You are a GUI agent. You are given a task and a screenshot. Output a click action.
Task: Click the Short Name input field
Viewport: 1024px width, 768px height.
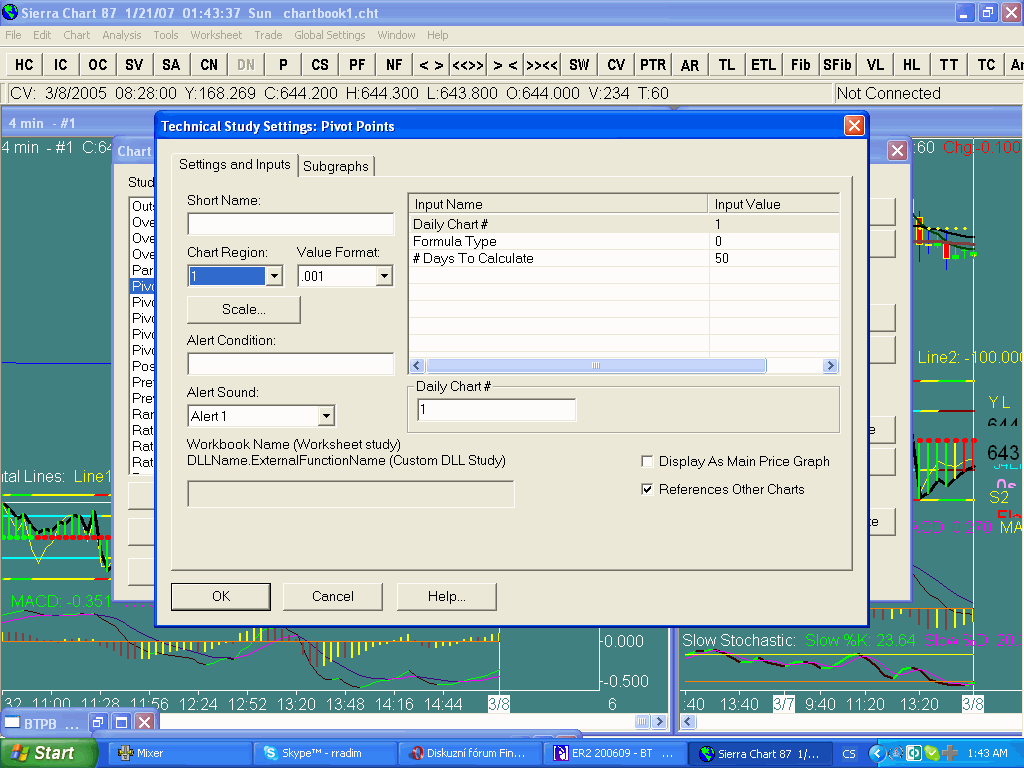290,224
